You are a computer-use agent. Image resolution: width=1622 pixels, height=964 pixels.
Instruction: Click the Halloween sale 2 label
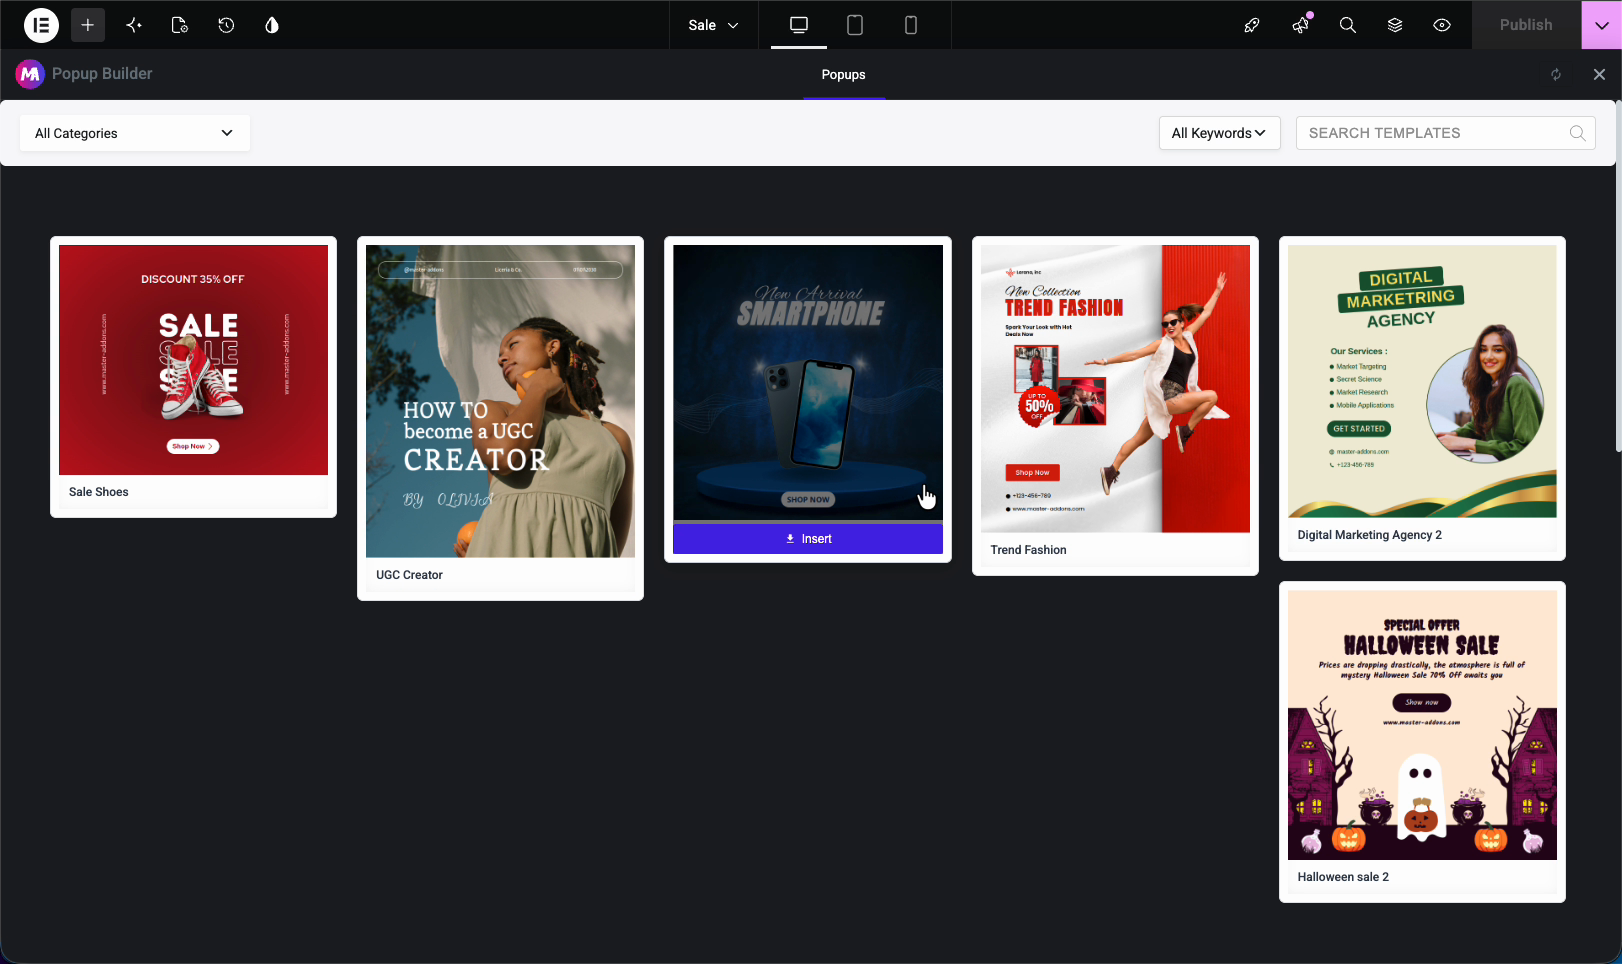click(1343, 877)
